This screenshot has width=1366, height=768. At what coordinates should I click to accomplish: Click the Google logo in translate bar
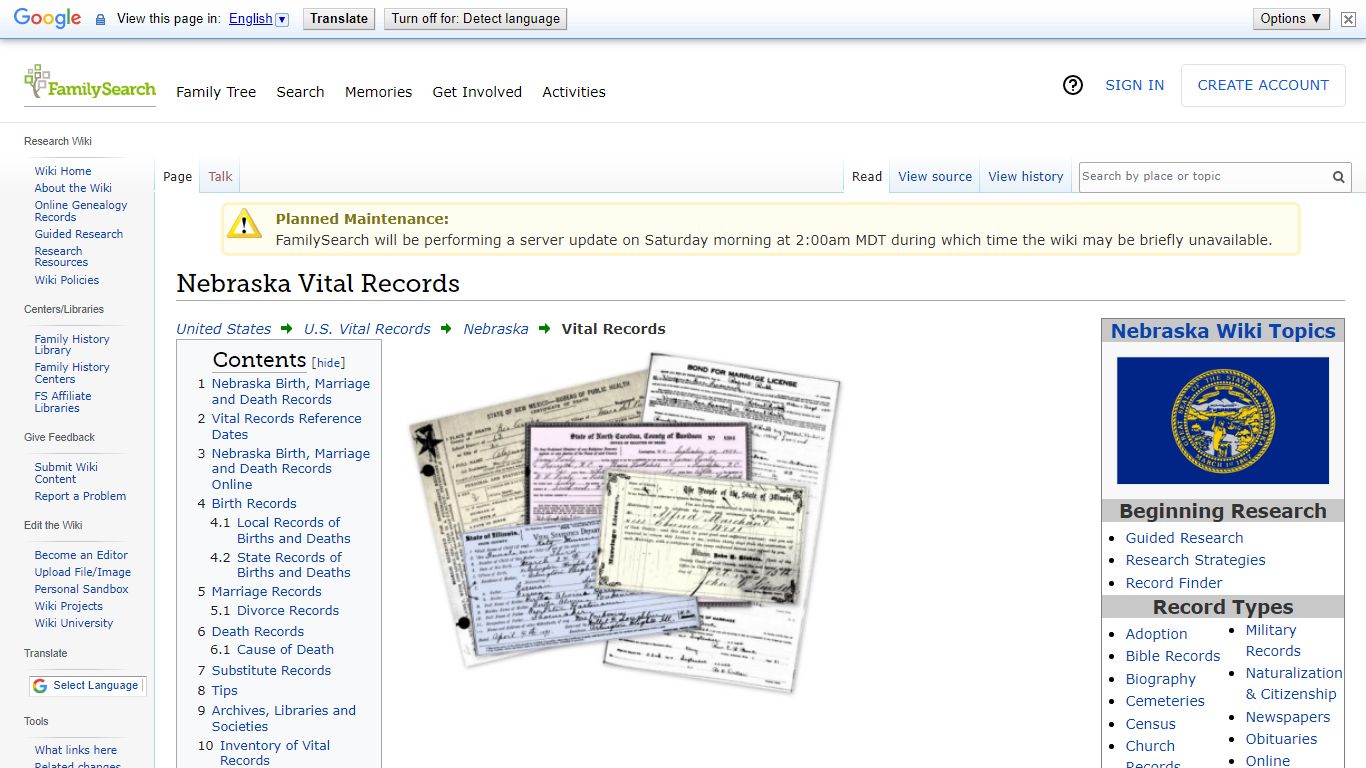pyautogui.click(x=47, y=19)
